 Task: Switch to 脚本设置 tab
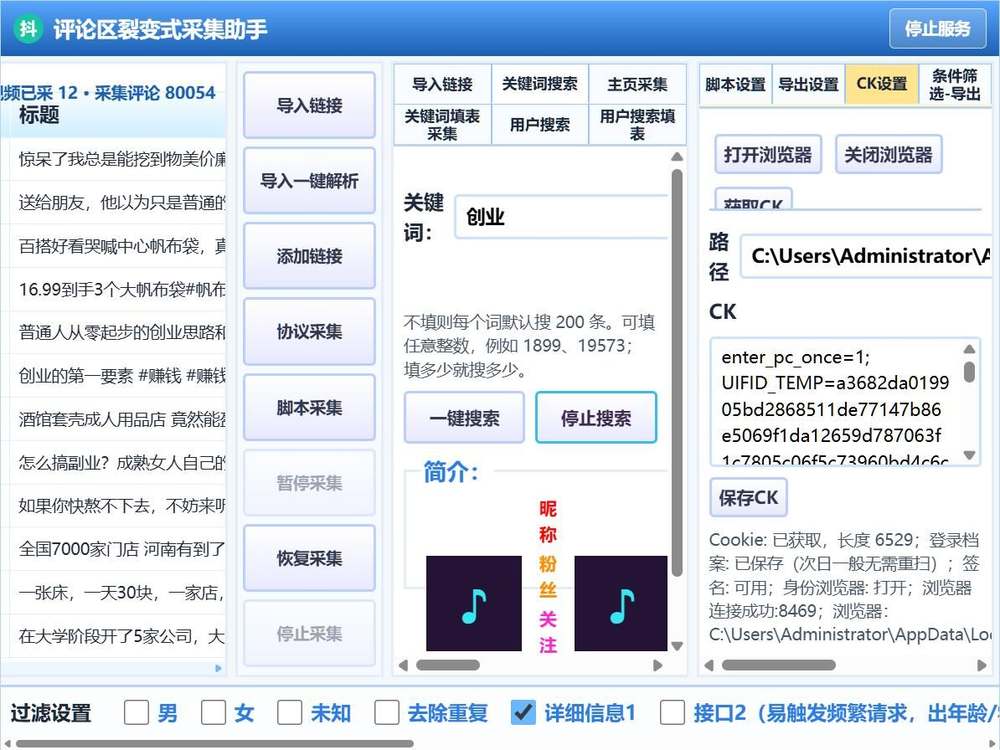(735, 84)
